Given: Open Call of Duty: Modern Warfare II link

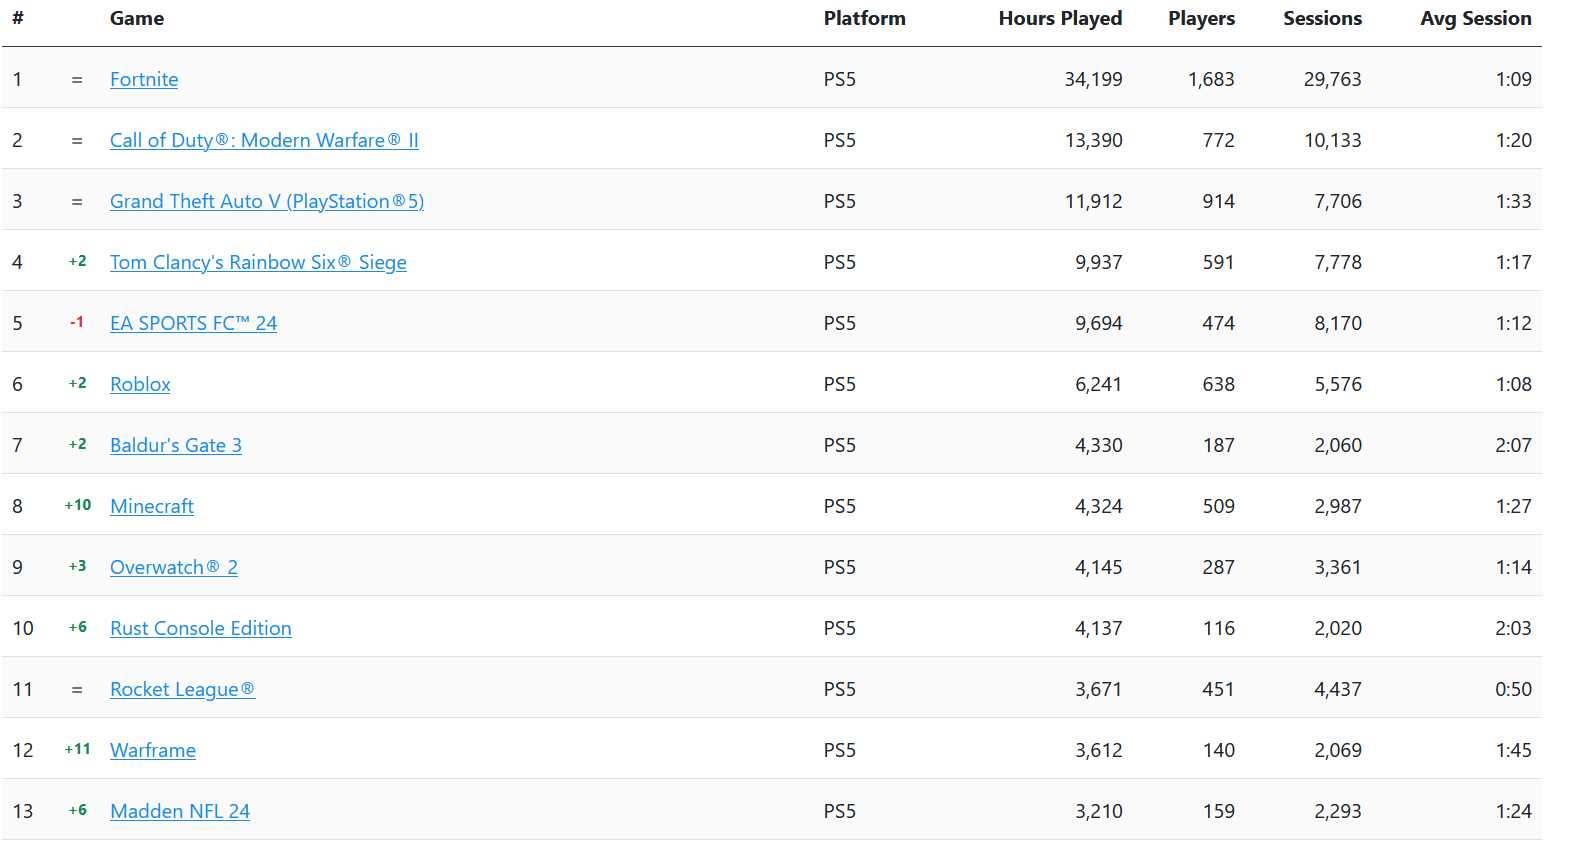Looking at the screenshot, I should 264,140.
